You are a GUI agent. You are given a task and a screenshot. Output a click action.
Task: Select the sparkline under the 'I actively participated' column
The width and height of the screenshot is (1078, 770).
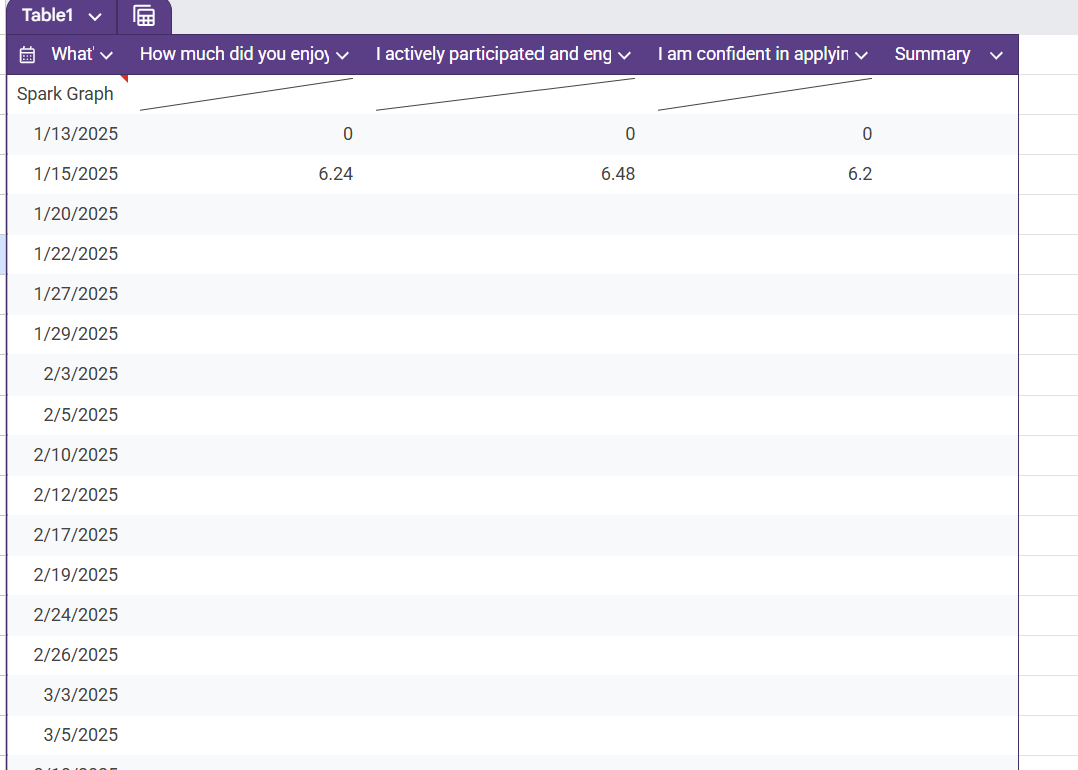(x=505, y=94)
